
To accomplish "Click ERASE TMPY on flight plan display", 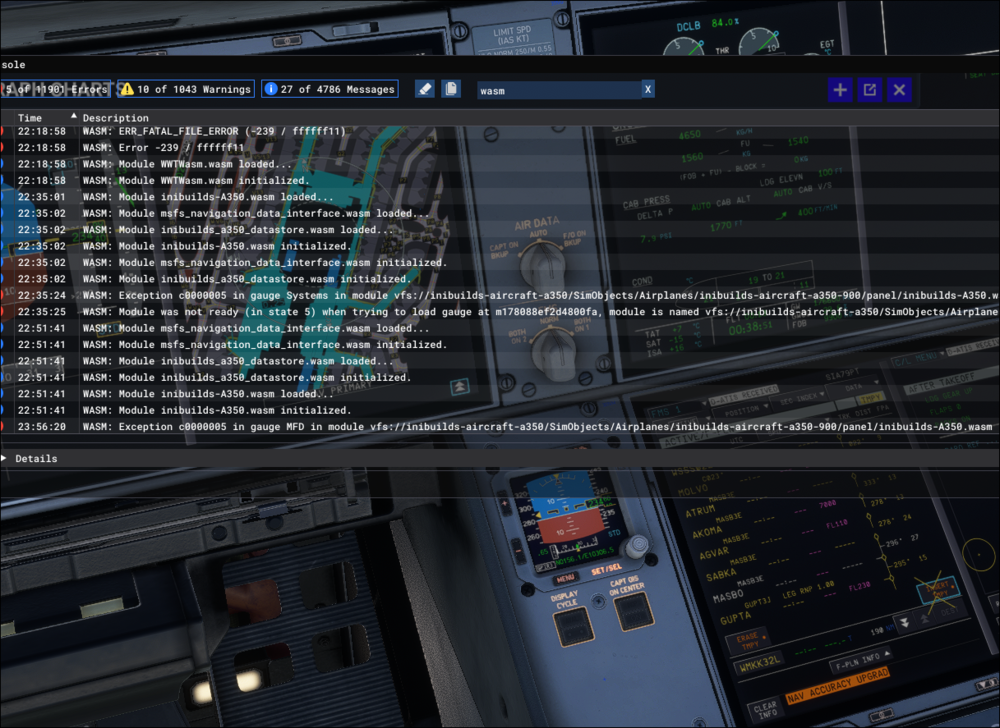I will pos(748,639).
